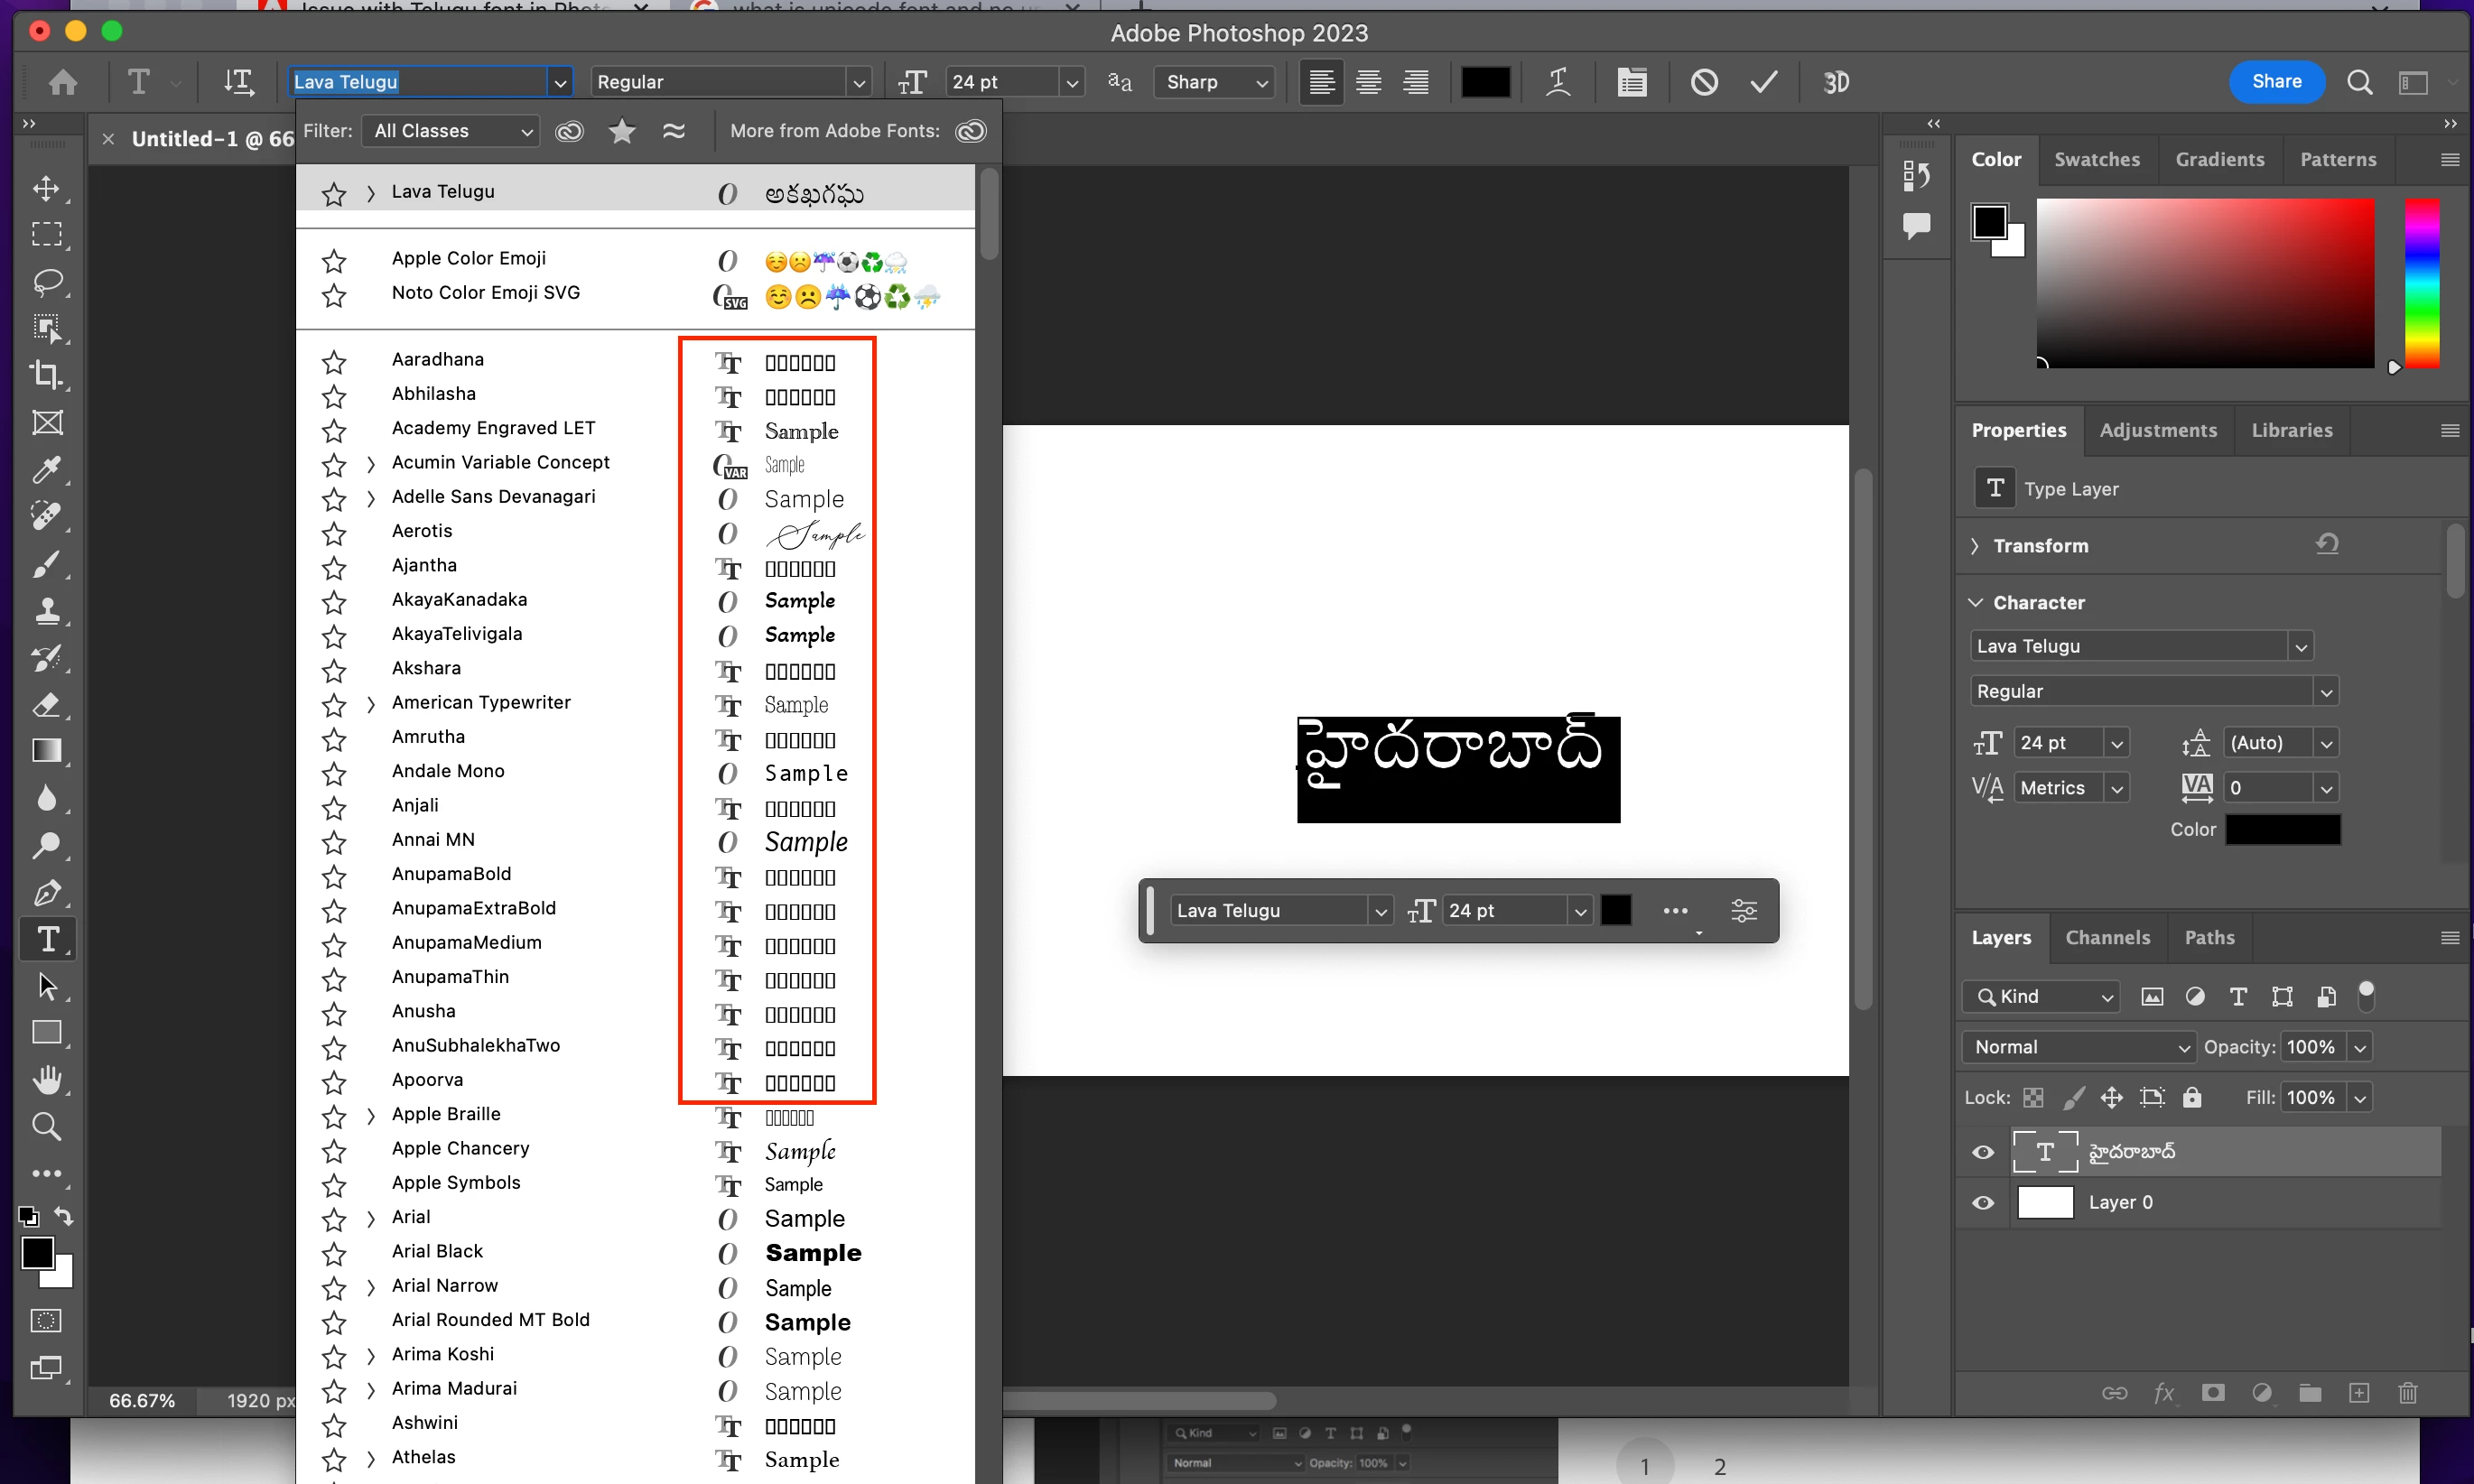Cancel current edits with the circle-slash icon
This screenshot has height=1484, width=2474.
1704,82
